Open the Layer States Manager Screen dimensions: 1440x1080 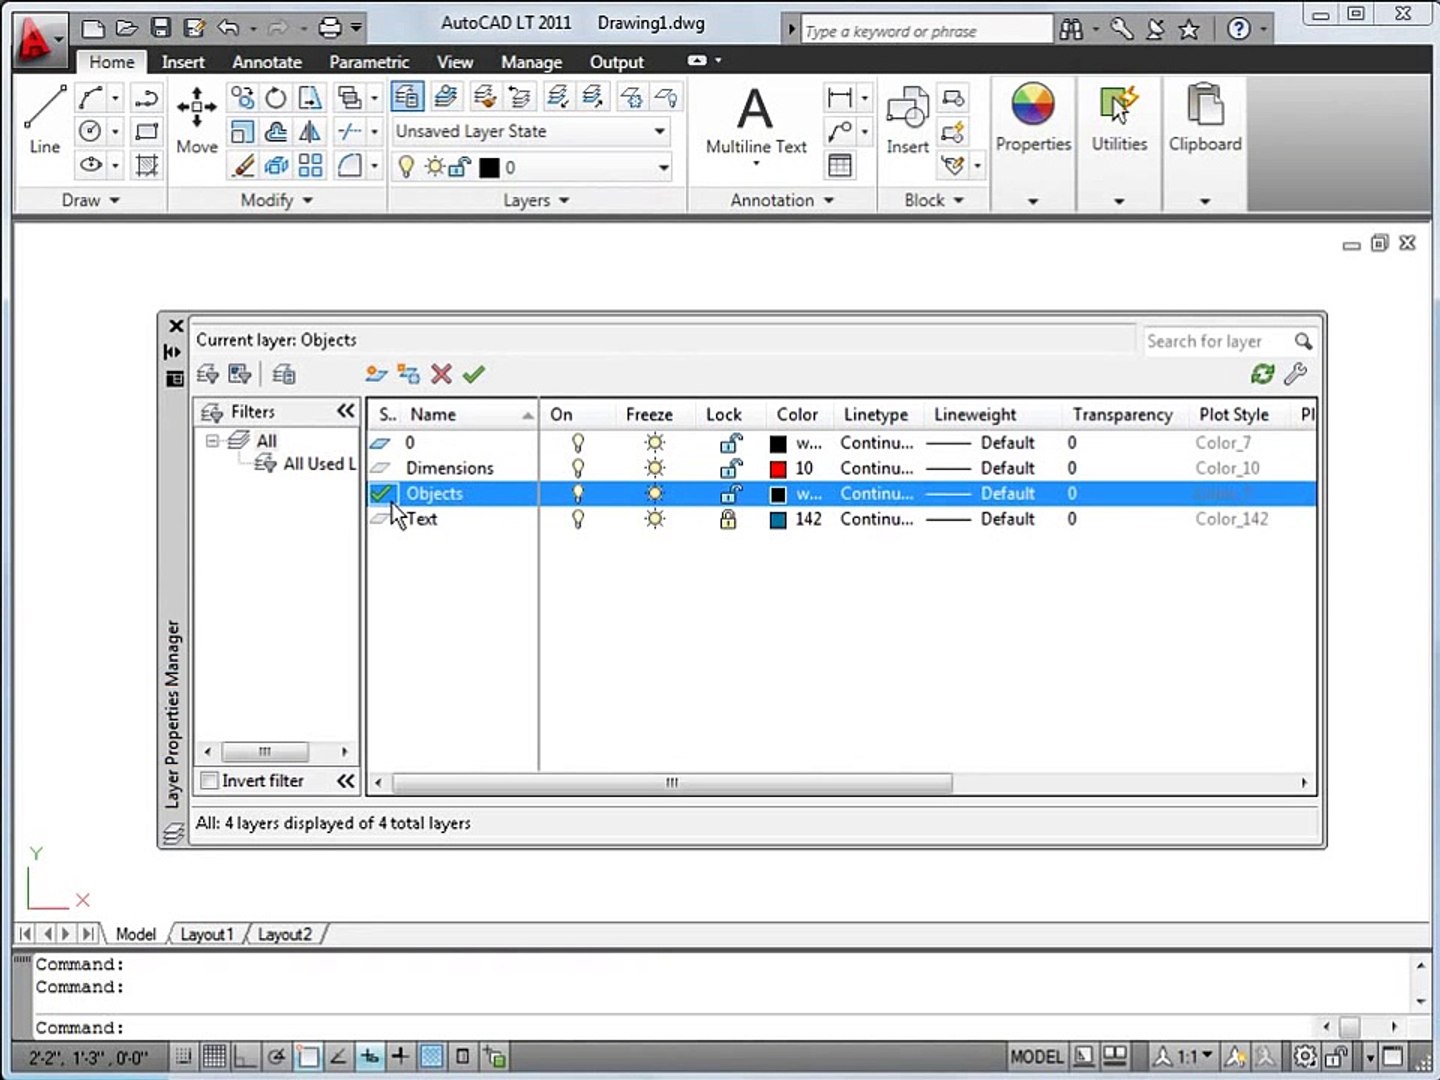(x=284, y=374)
